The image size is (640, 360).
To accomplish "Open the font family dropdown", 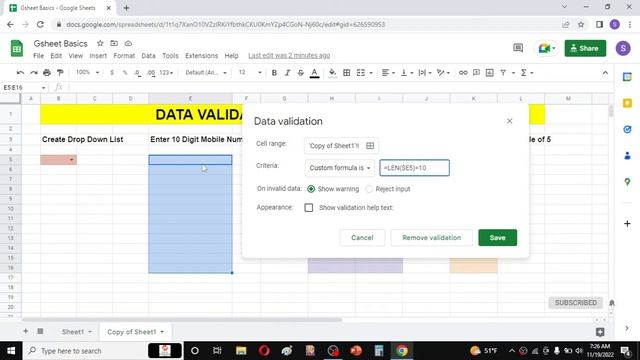I will 206,73.
